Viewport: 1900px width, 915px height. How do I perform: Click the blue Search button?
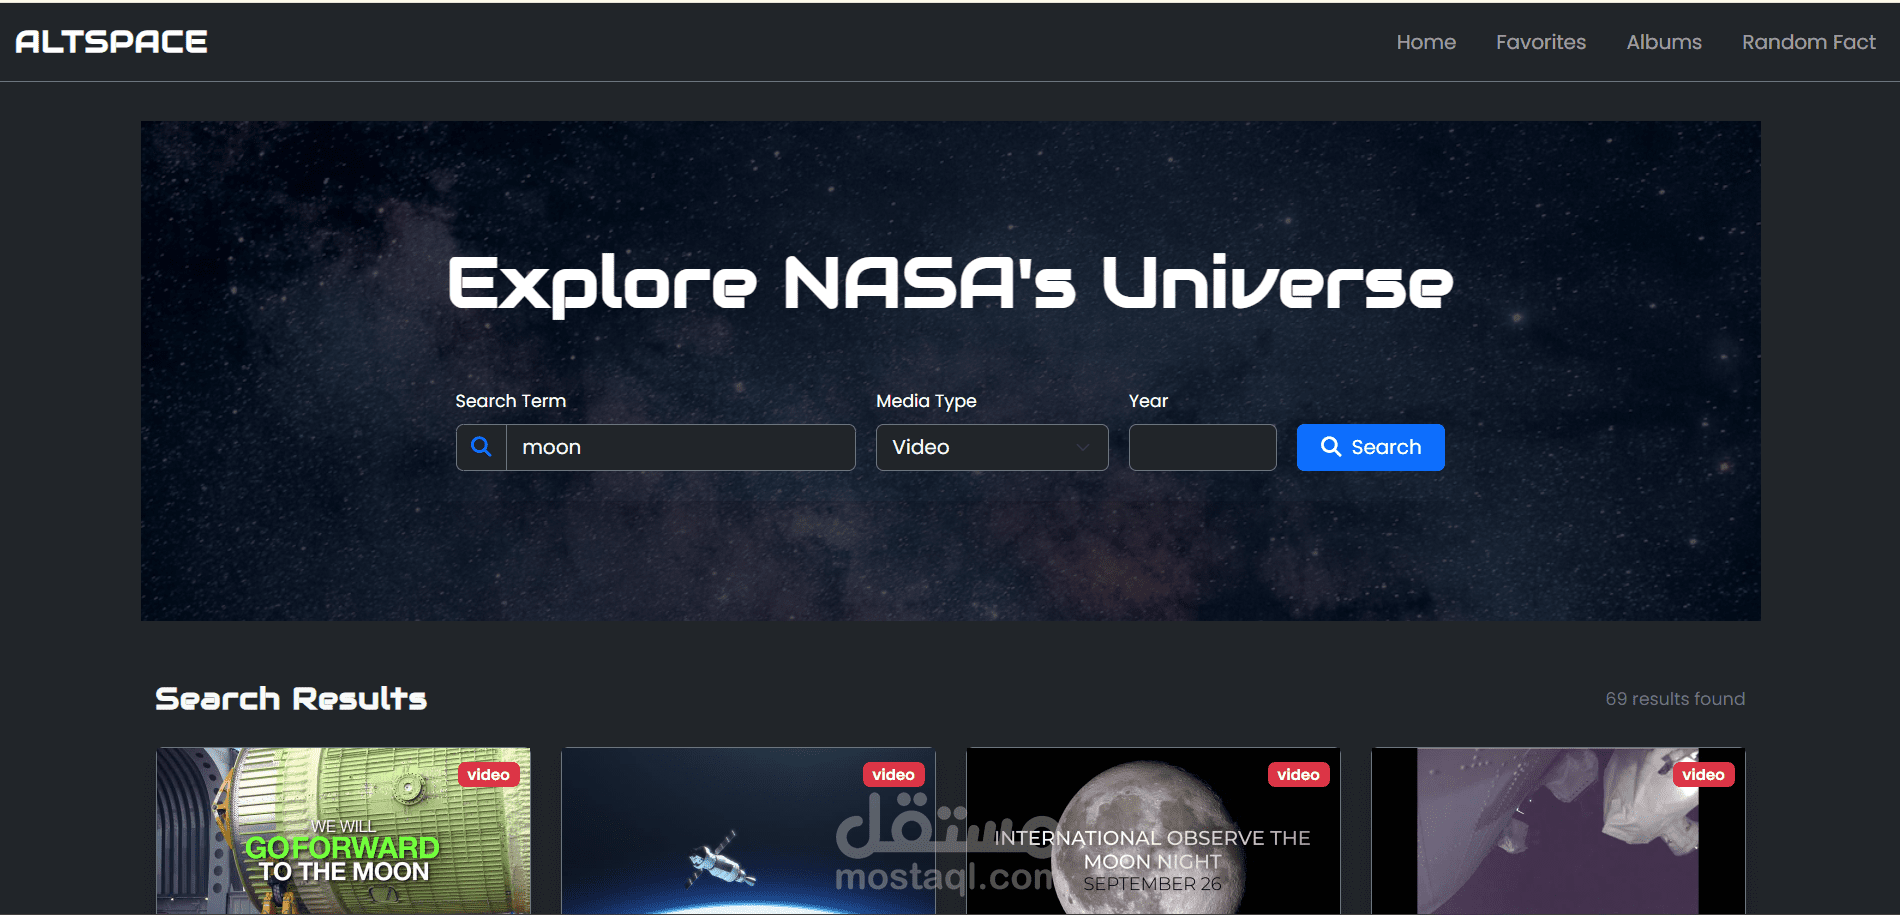1370,447
